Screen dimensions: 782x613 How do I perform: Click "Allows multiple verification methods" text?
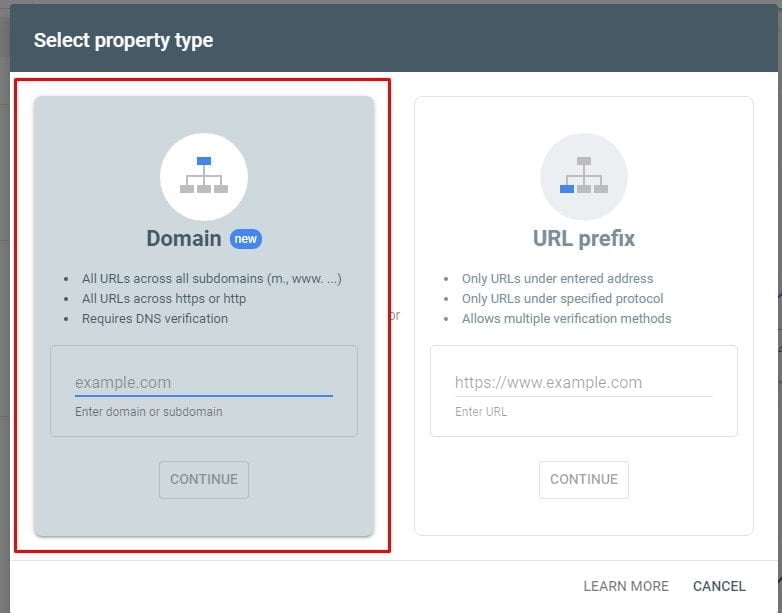[x=566, y=318]
